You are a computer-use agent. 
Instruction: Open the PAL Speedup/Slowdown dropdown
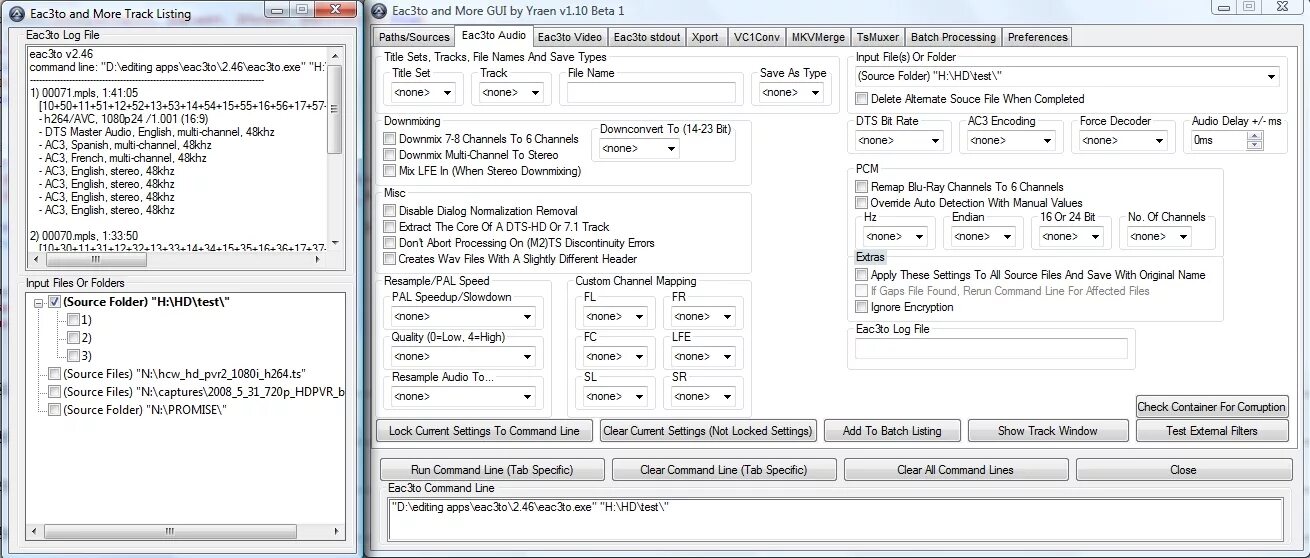click(x=463, y=316)
